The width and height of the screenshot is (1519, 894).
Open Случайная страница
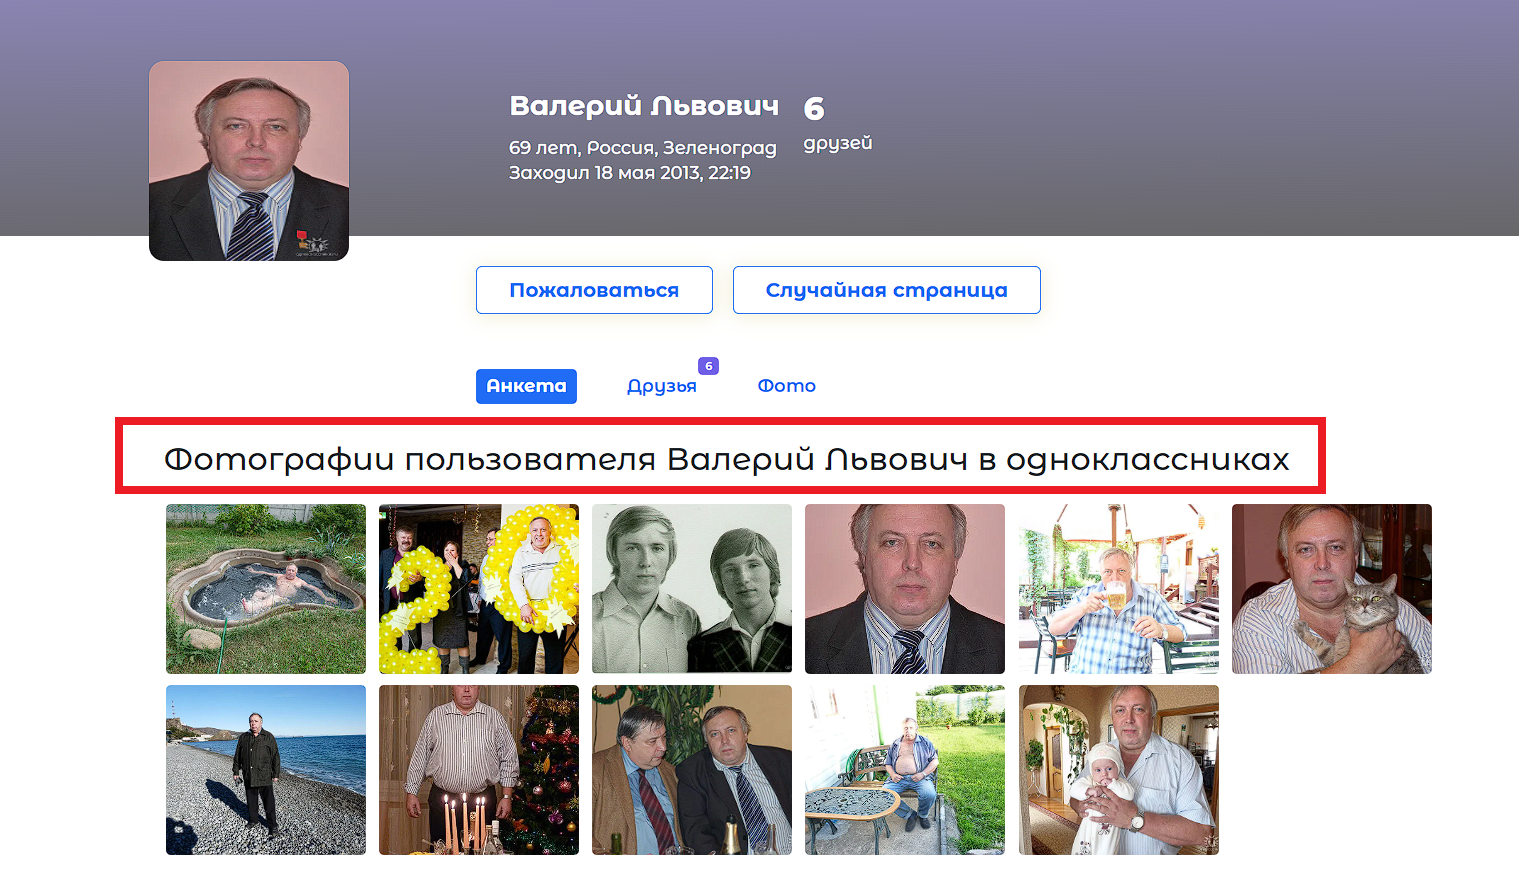tap(887, 290)
